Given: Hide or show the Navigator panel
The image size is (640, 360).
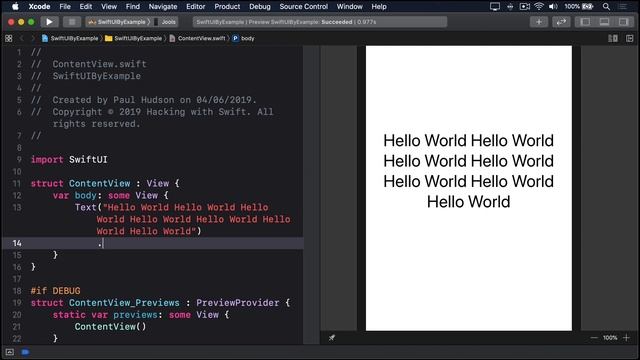Looking at the screenshot, I should click(585, 22).
